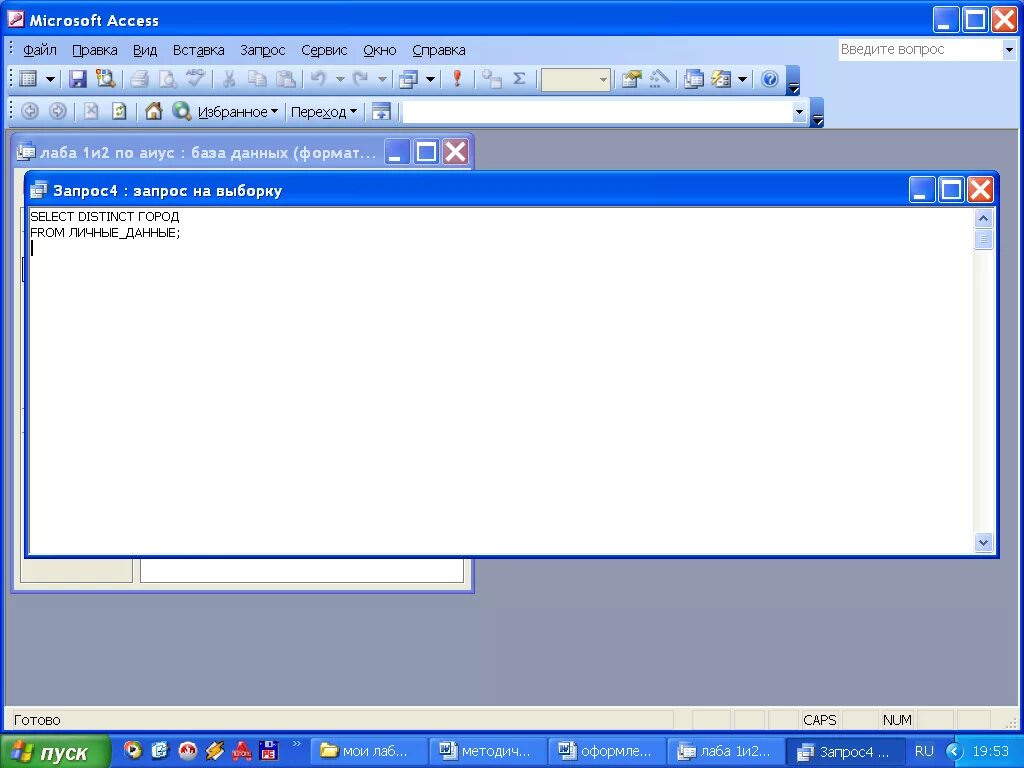The image size is (1024, 768).
Task: Open the main toolbar options expander
Action: pos(793,80)
